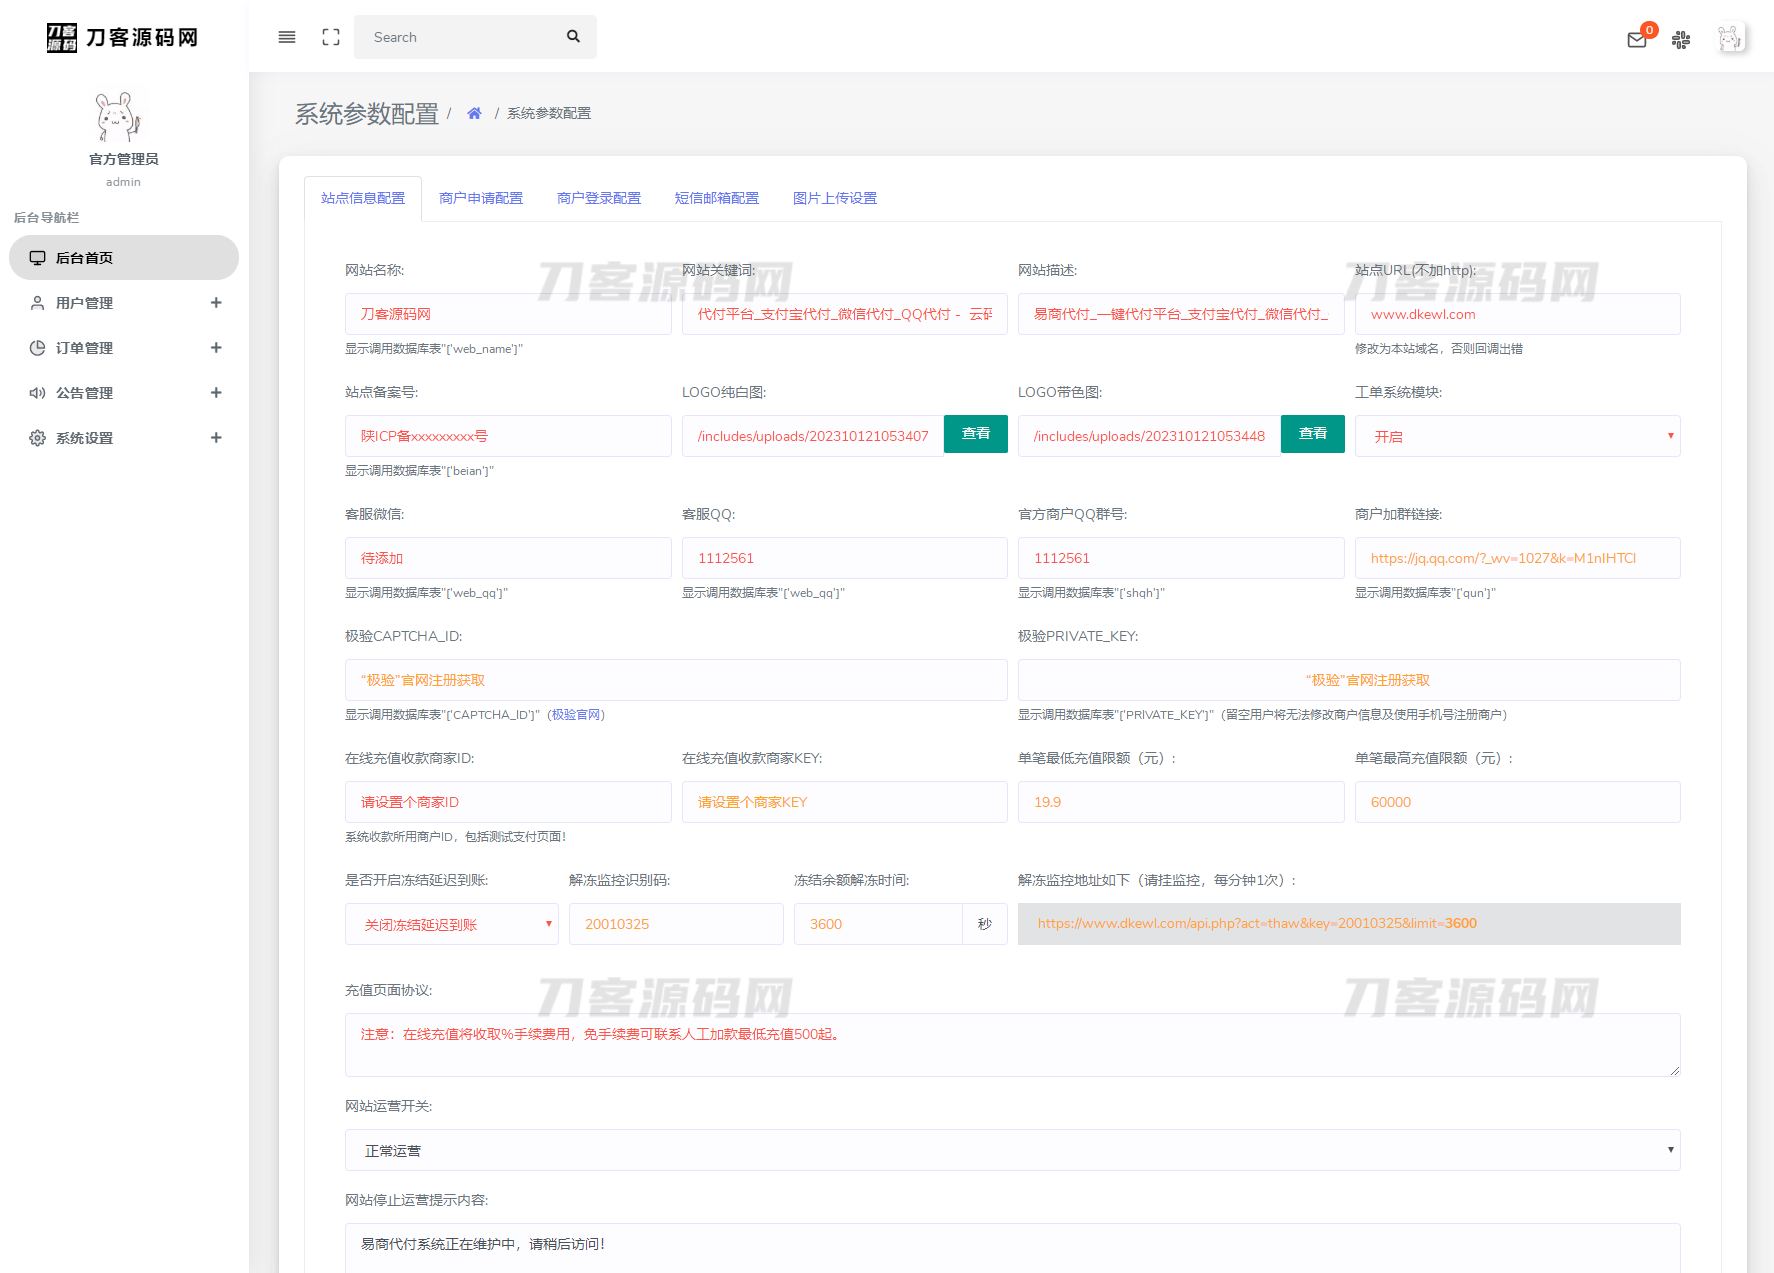Open the 极验官网 link

click(x=576, y=715)
